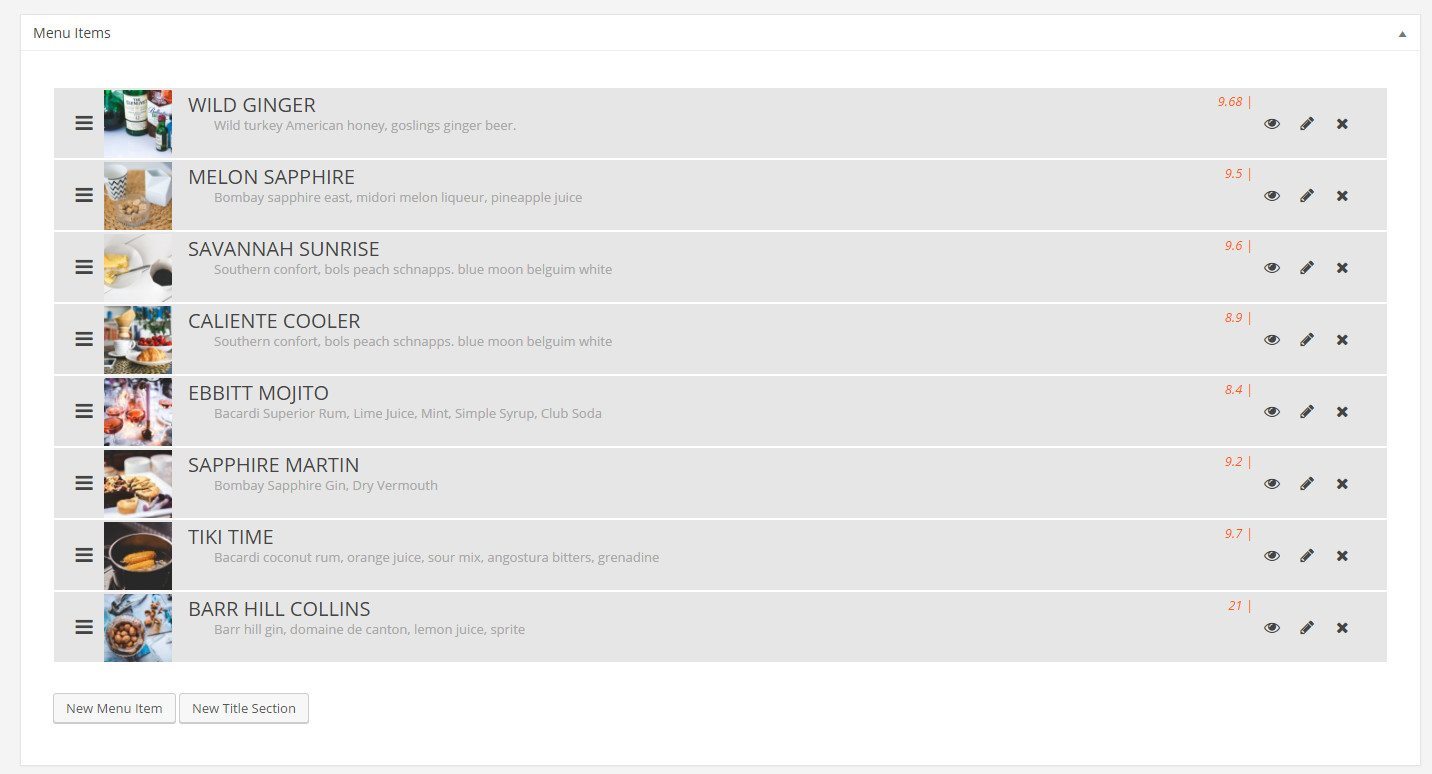The width and height of the screenshot is (1432, 774).
Task: Click the pencil icon for Savannah Sunrise
Action: point(1307,268)
